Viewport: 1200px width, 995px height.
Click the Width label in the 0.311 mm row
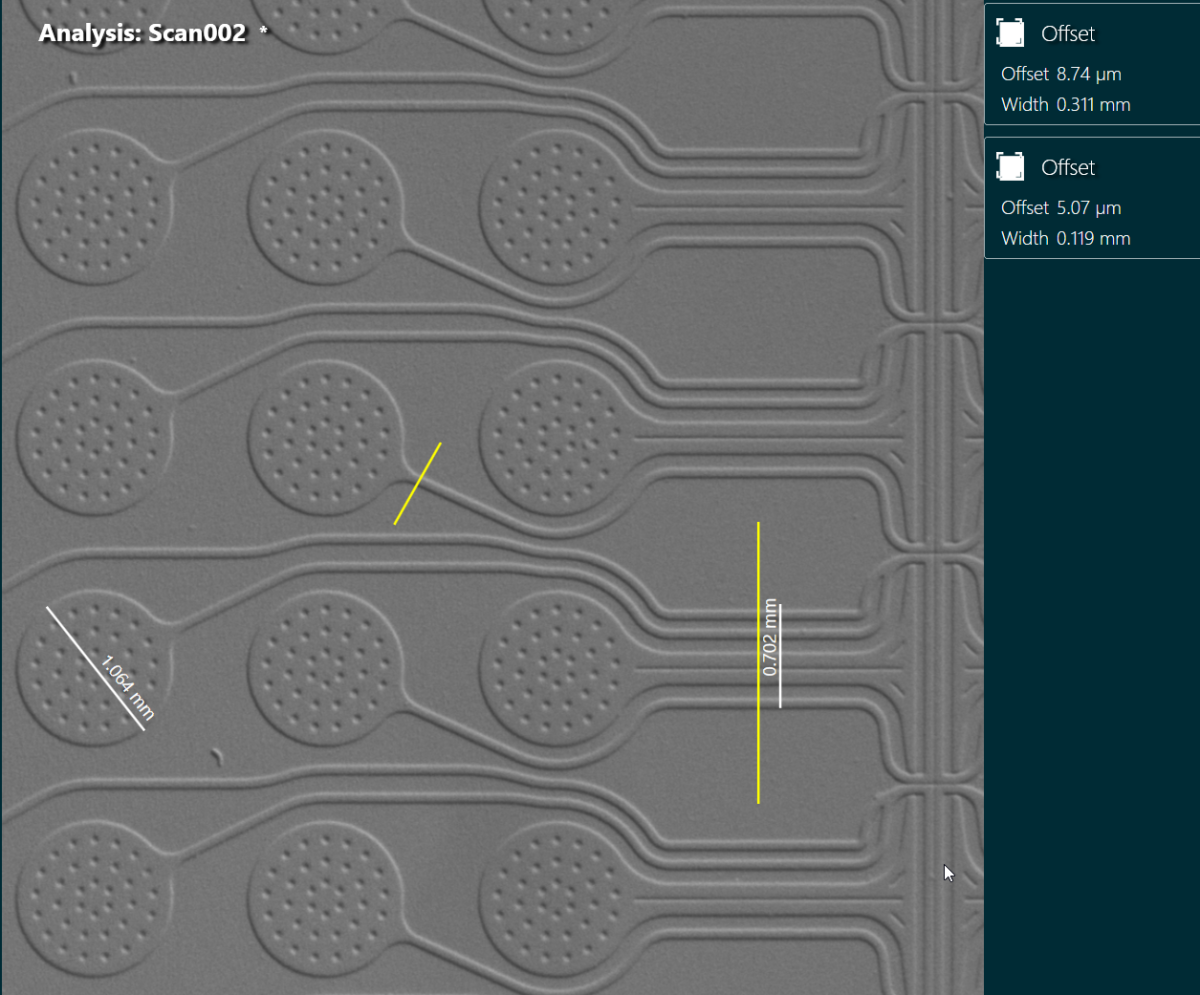point(1024,104)
